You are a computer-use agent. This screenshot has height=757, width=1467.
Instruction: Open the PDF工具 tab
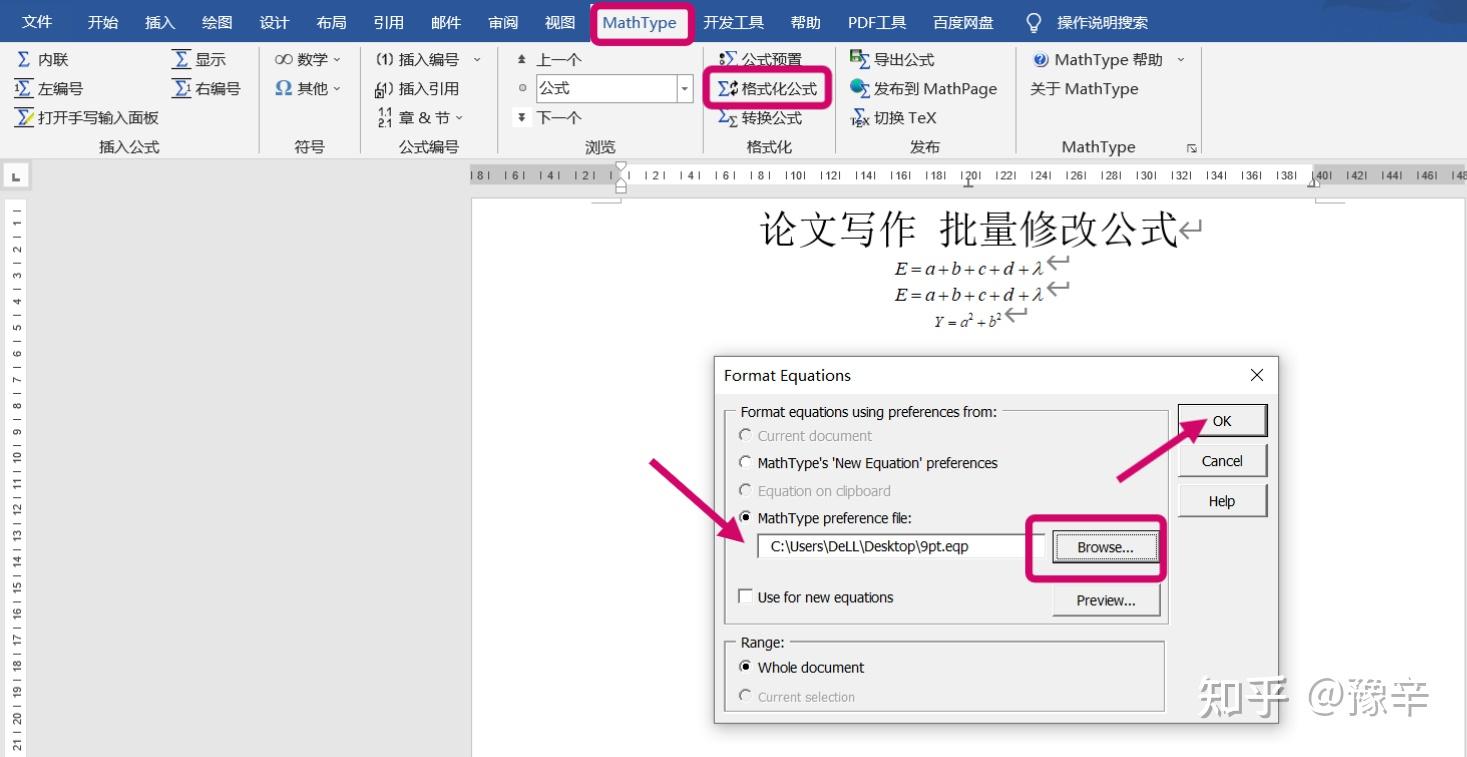click(x=877, y=22)
